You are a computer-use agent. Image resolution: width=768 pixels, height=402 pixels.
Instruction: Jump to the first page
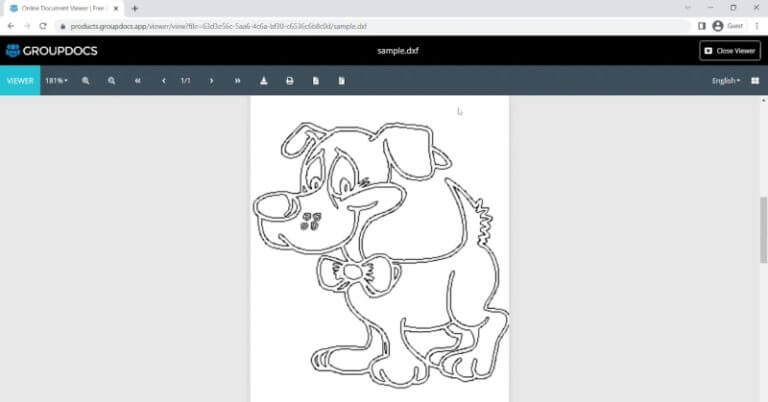pos(138,81)
